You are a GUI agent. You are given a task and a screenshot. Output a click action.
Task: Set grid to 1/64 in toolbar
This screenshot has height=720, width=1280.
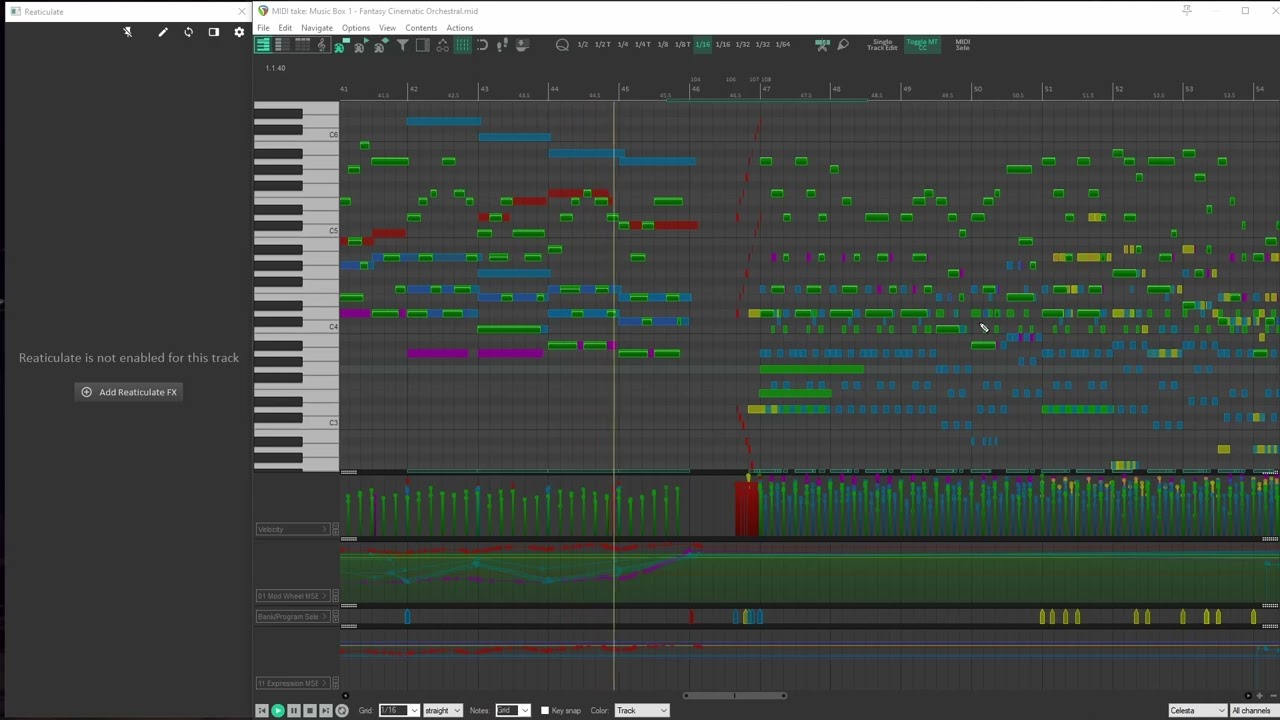pos(782,44)
